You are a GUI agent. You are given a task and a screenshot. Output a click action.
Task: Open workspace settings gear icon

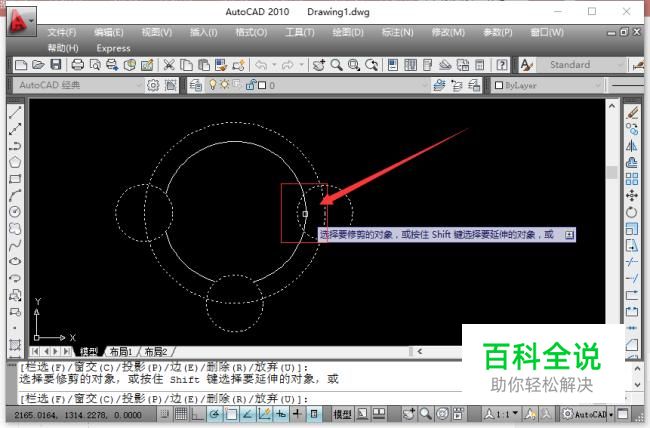tap(153, 85)
